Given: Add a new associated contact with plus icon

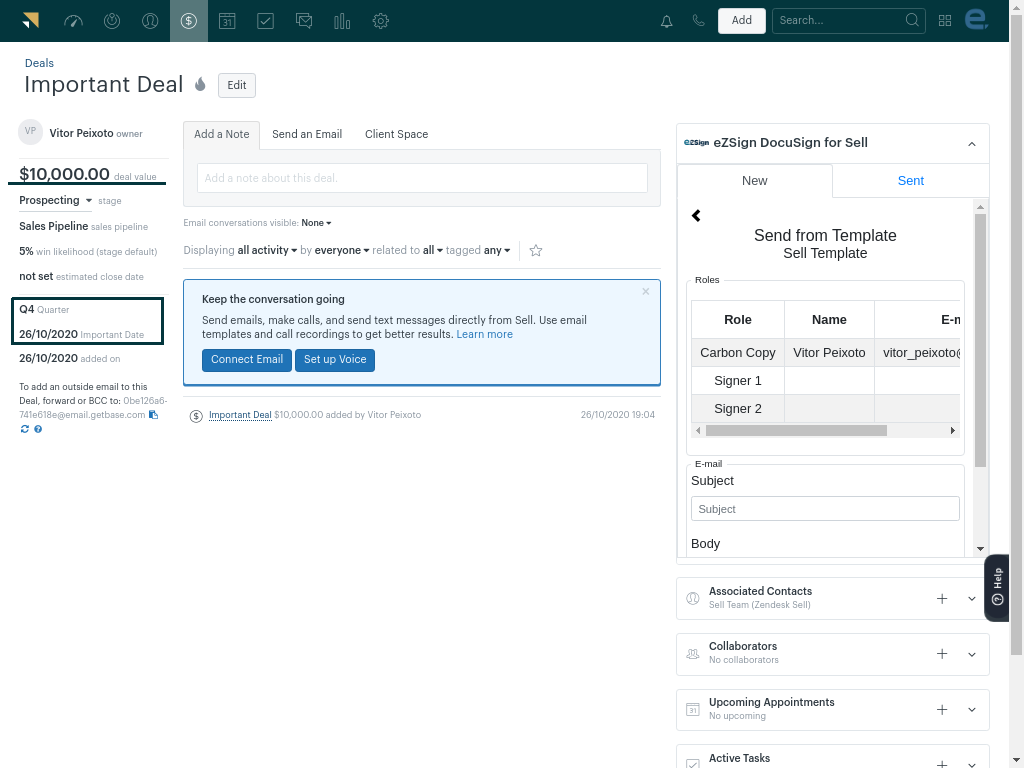Looking at the screenshot, I should pyautogui.click(x=941, y=598).
